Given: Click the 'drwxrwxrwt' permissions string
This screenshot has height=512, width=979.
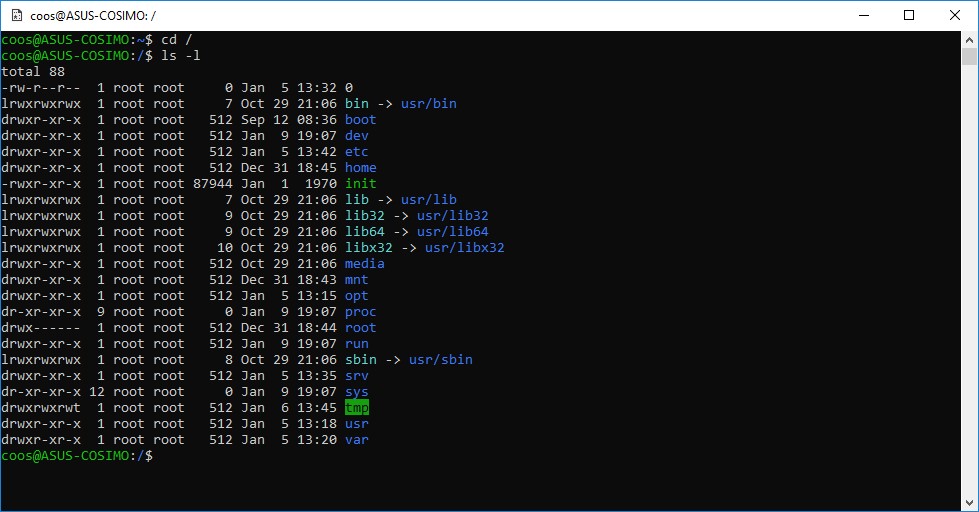Looking at the screenshot, I should click(41, 408).
